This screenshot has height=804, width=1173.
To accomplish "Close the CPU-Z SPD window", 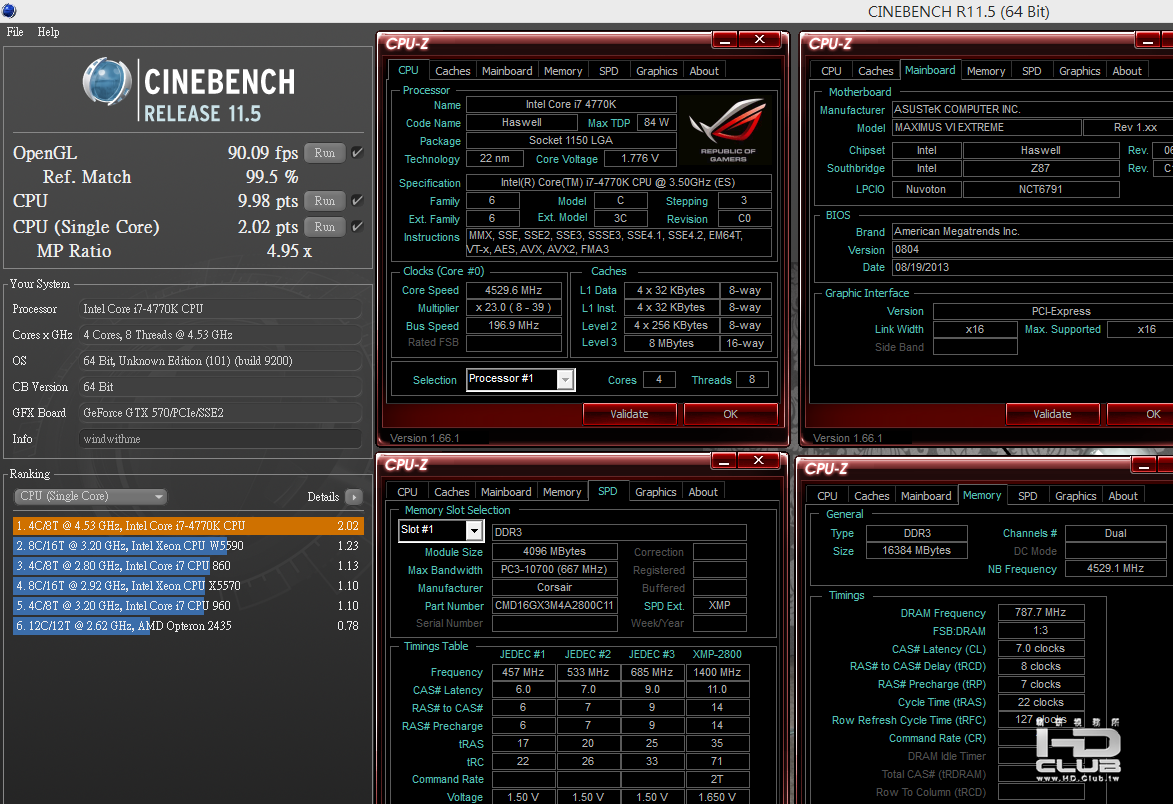I will click(759, 461).
